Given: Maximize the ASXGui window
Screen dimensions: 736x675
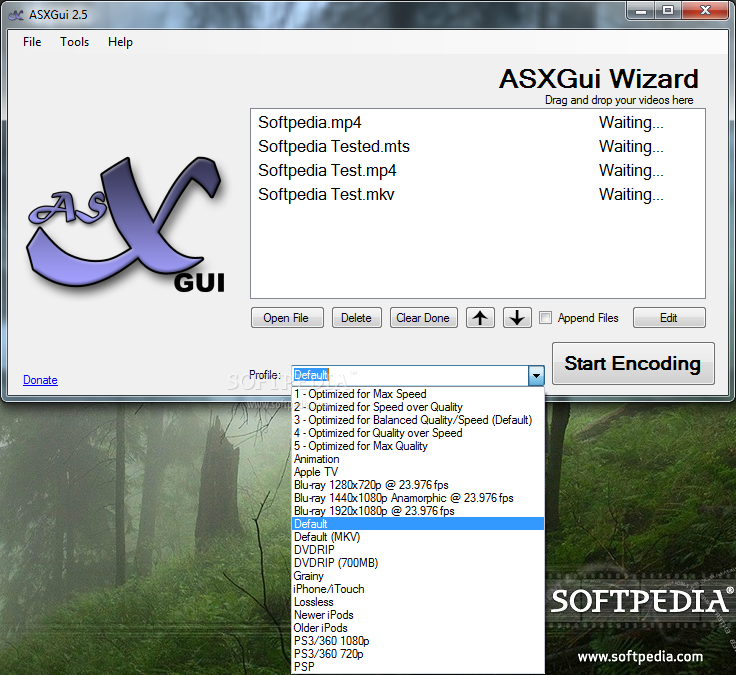Looking at the screenshot, I should pyautogui.click(x=668, y=11).
